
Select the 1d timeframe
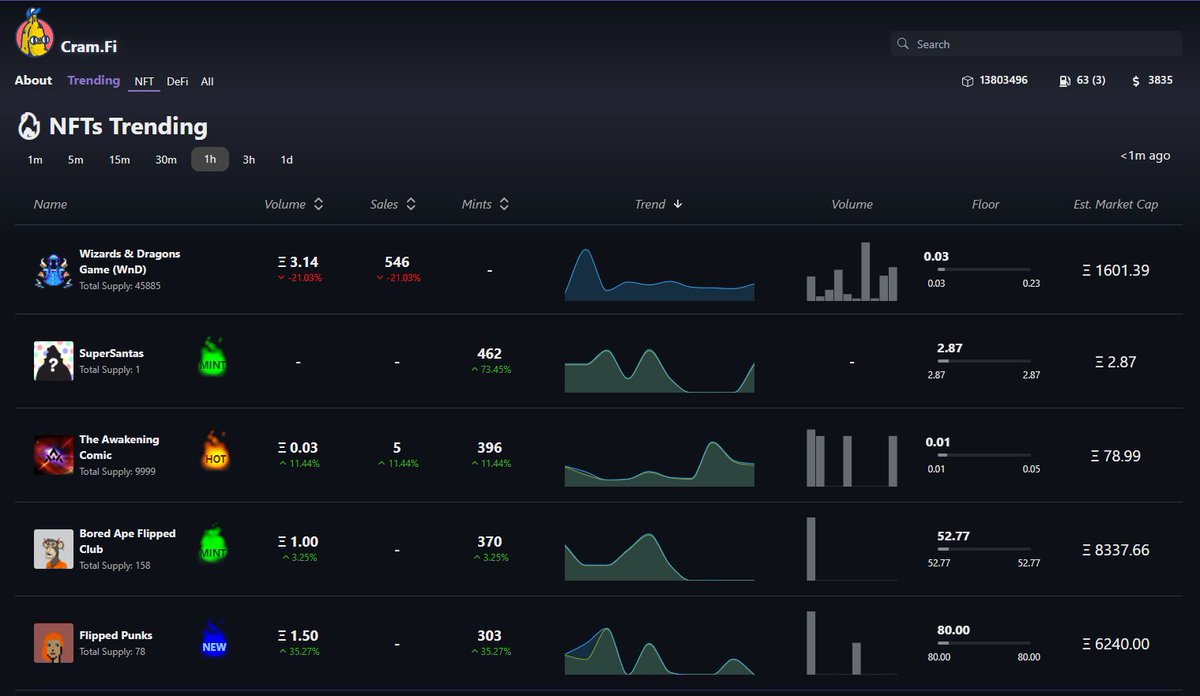pos(287,160)
